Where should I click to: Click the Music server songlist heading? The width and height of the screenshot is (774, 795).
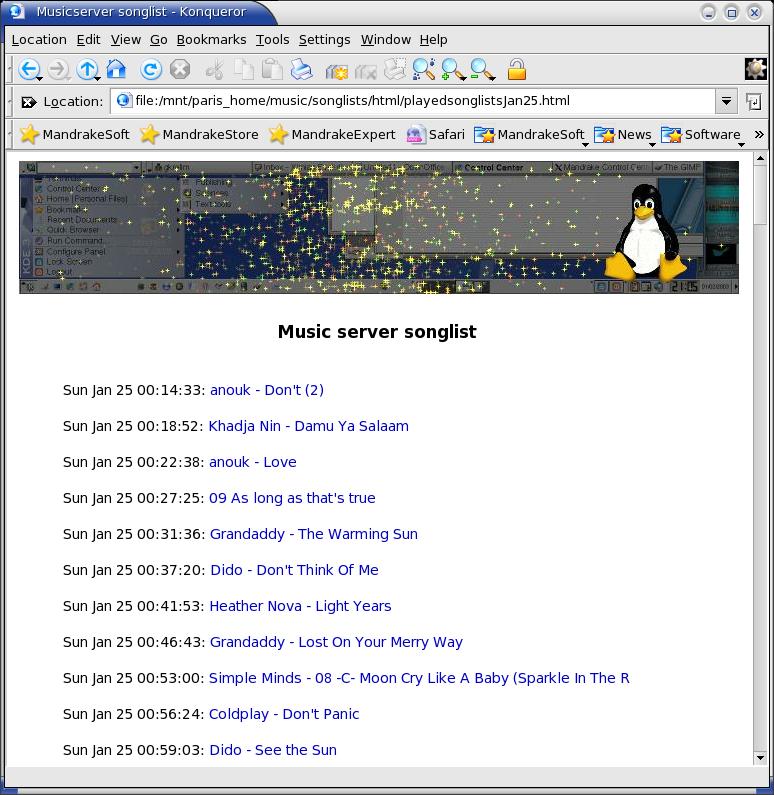point(377,332)
